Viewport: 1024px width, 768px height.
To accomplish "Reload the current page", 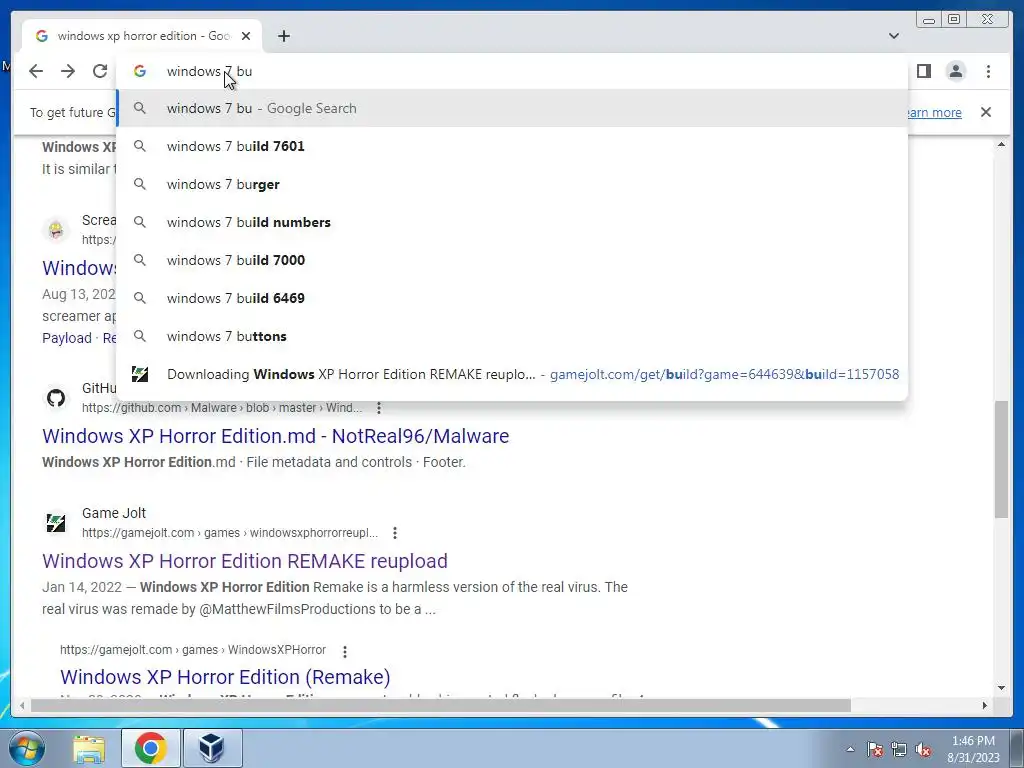I will point(100,71).
